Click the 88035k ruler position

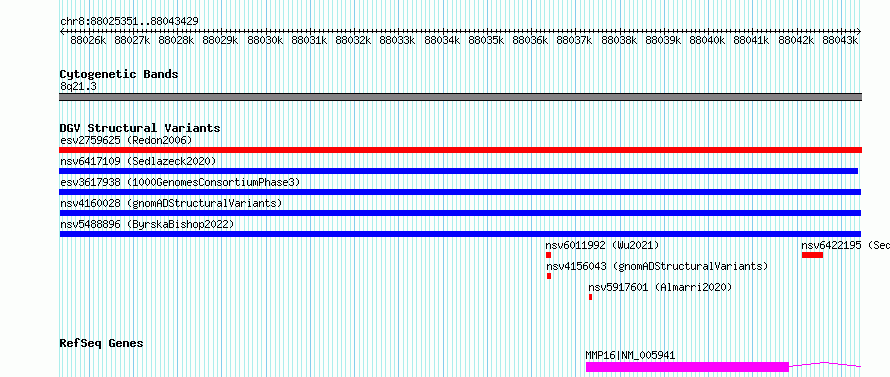pyautogui.click(x=486, y=40)
